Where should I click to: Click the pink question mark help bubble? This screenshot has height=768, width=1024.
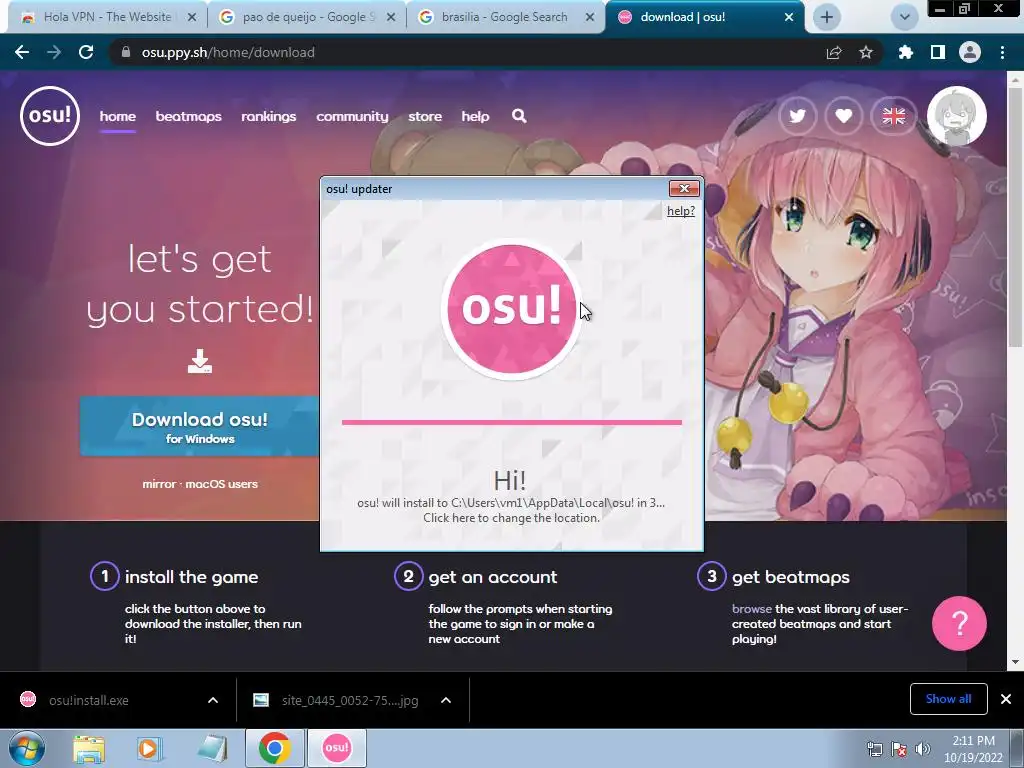(959, 623)
